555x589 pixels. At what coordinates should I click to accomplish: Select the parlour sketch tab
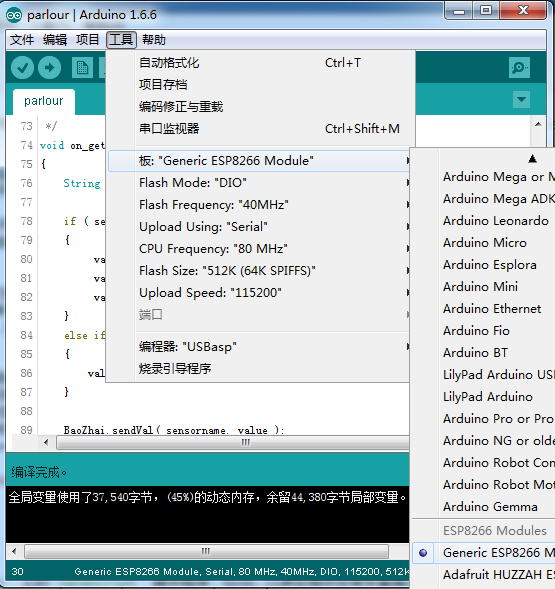[x=44, y=101]
